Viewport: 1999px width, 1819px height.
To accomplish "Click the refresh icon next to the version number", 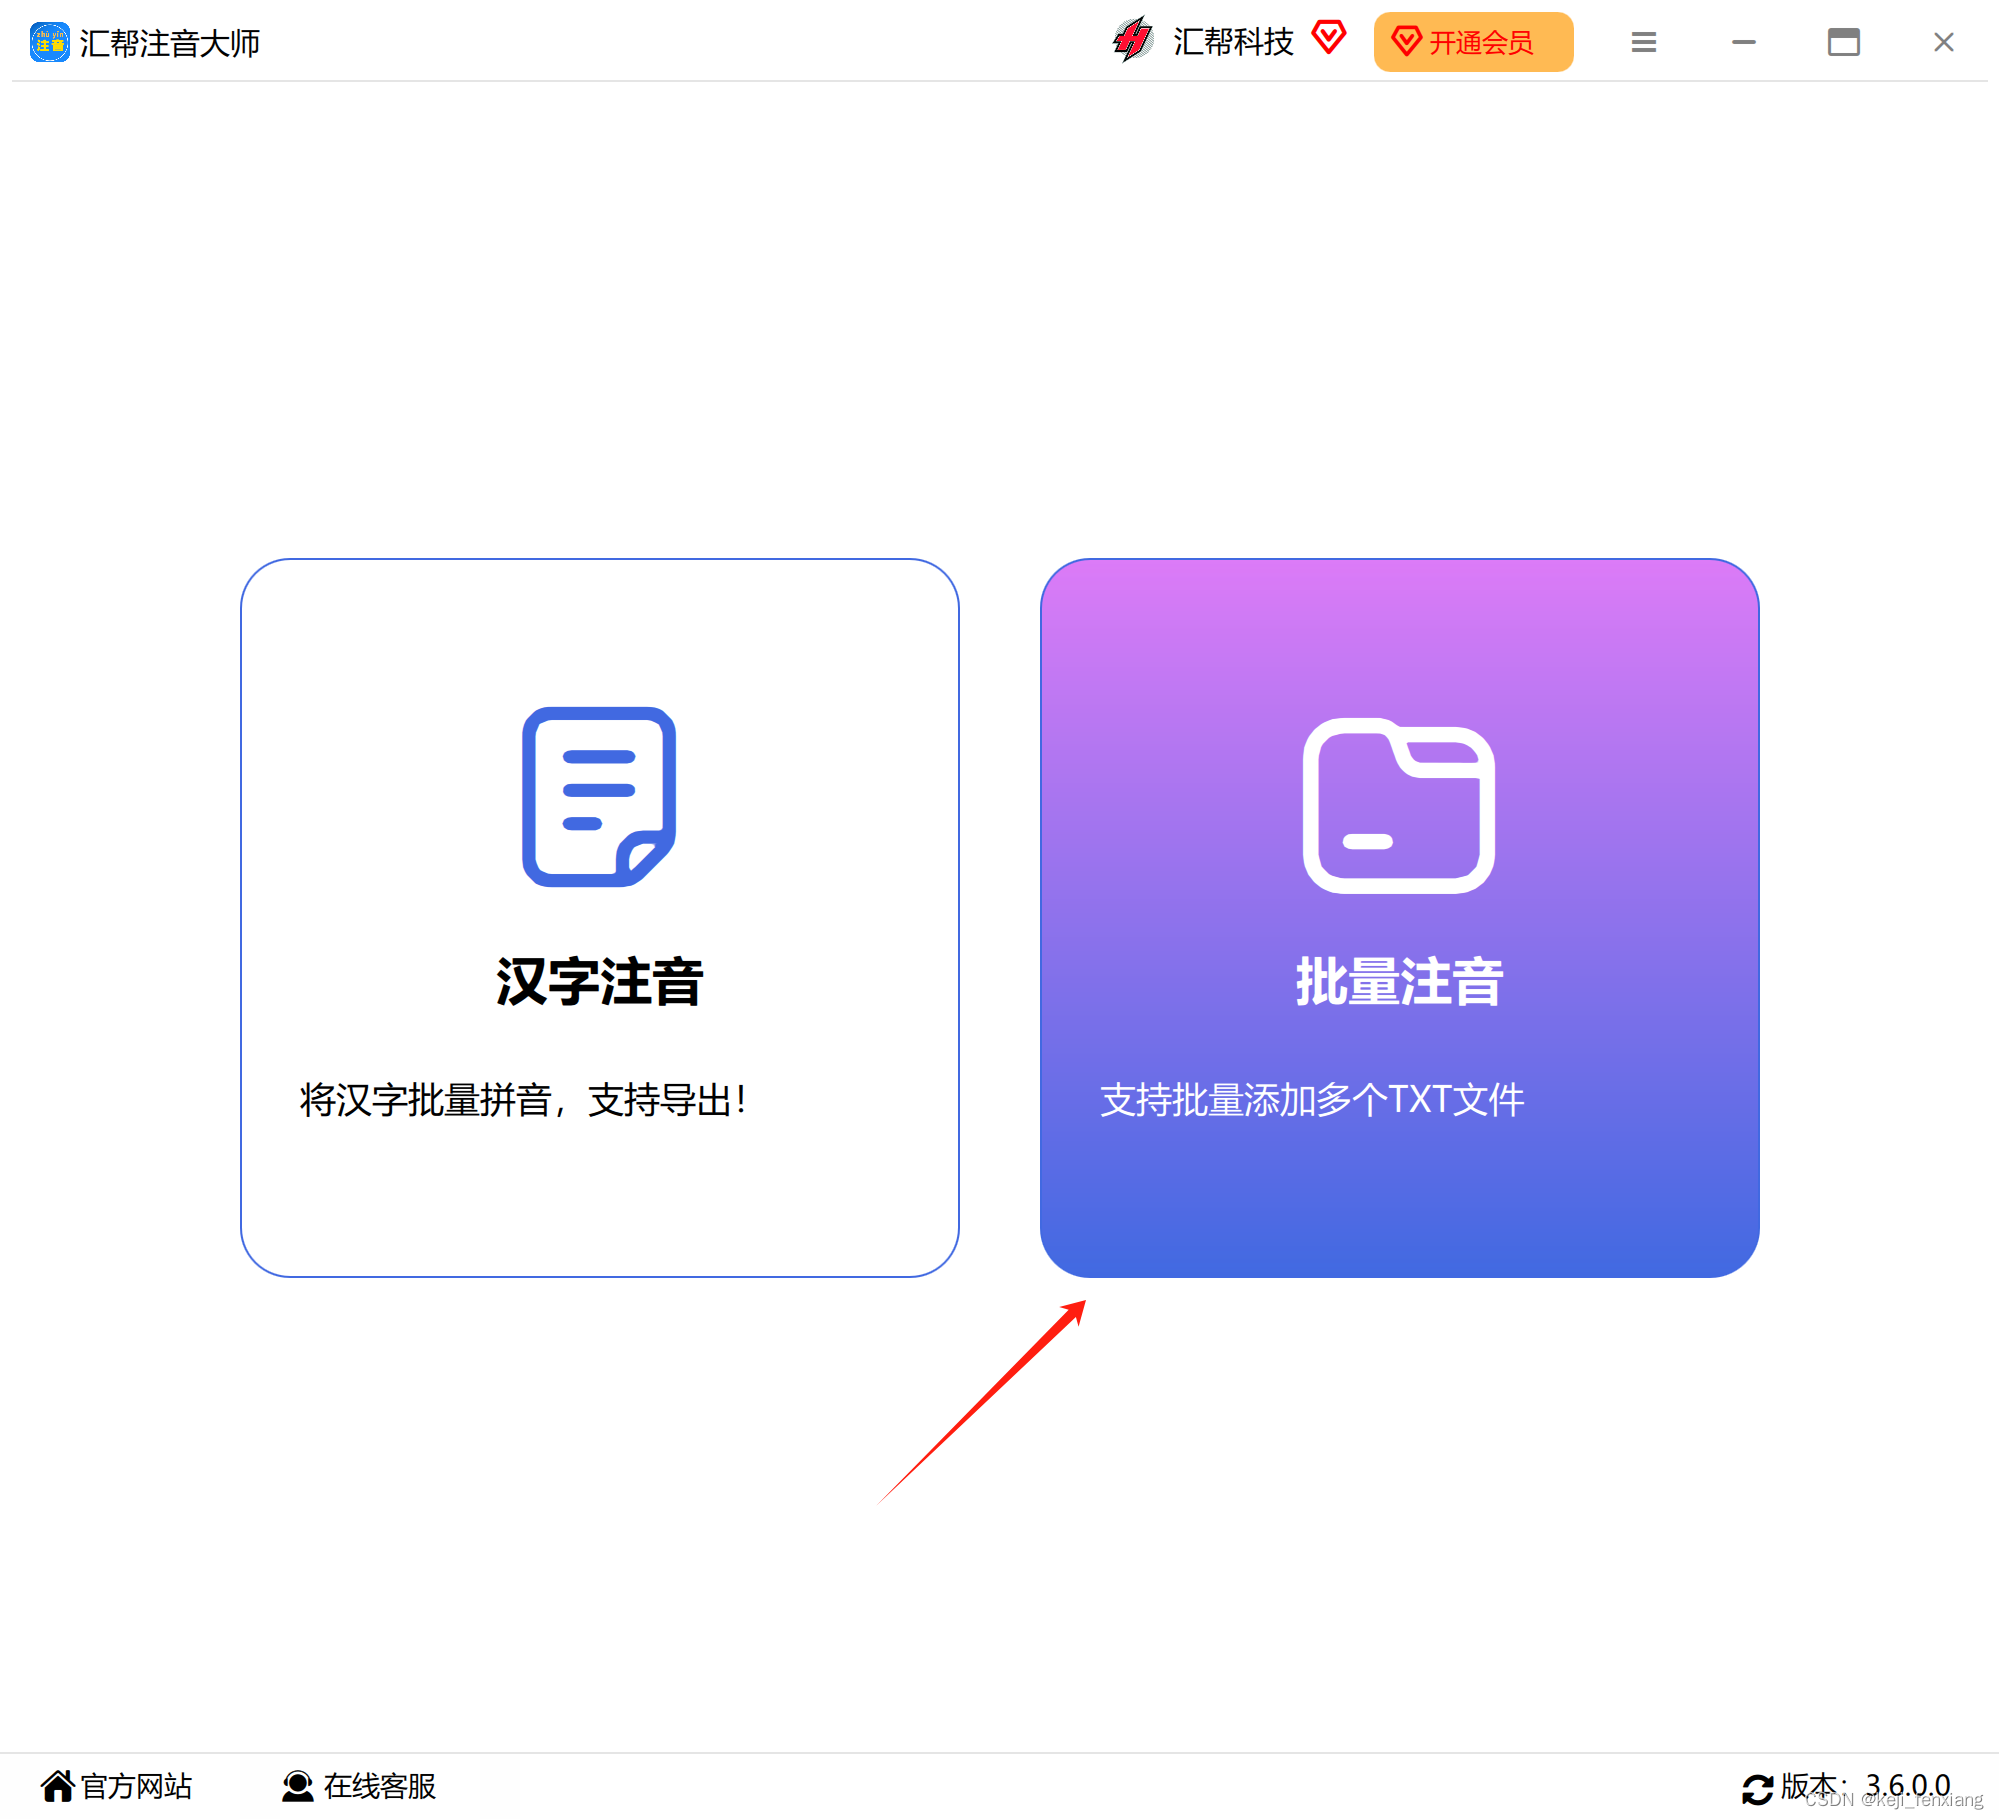I will [1757, 1787].
